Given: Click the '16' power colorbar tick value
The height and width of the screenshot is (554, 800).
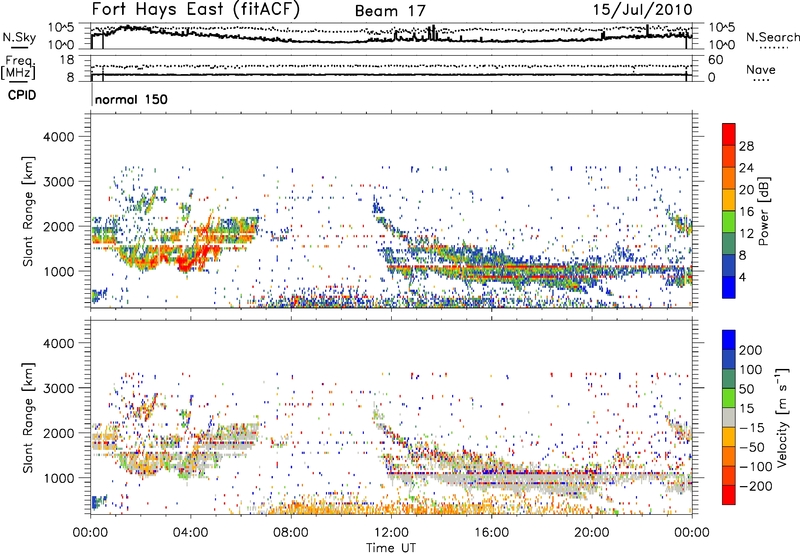Looking at the screenshot, I should pyautogui.click(x=746, y=212).
